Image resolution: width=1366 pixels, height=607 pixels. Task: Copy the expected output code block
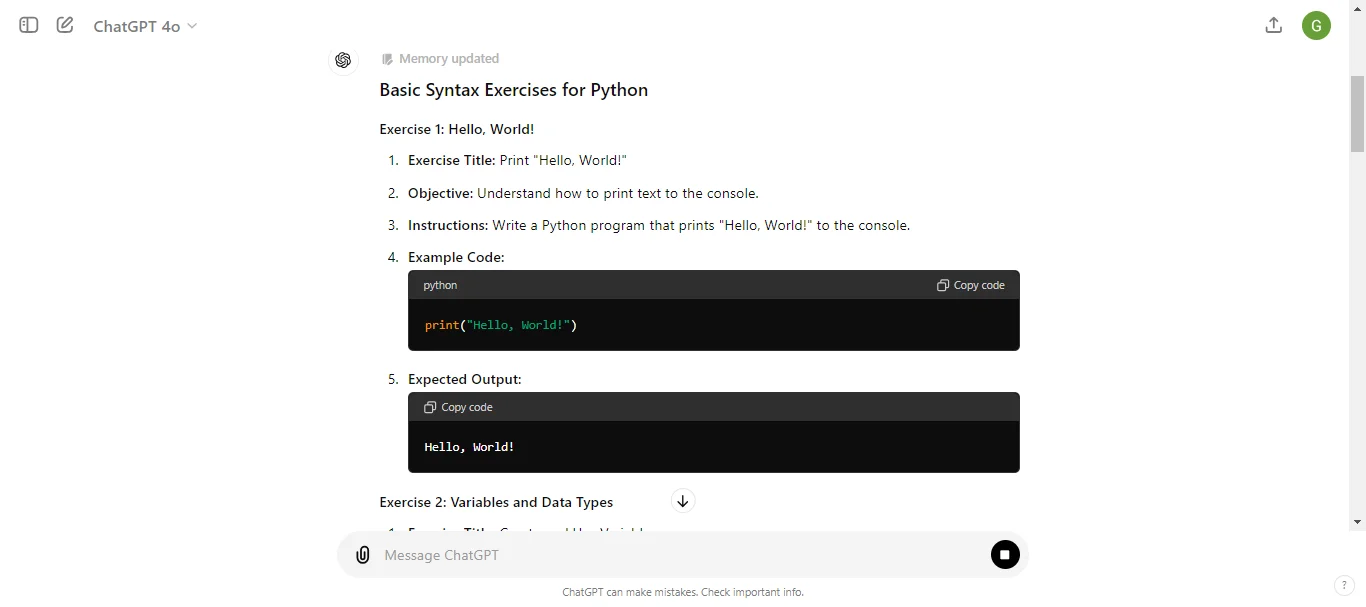pyautogui.click(x=457, y=407)
